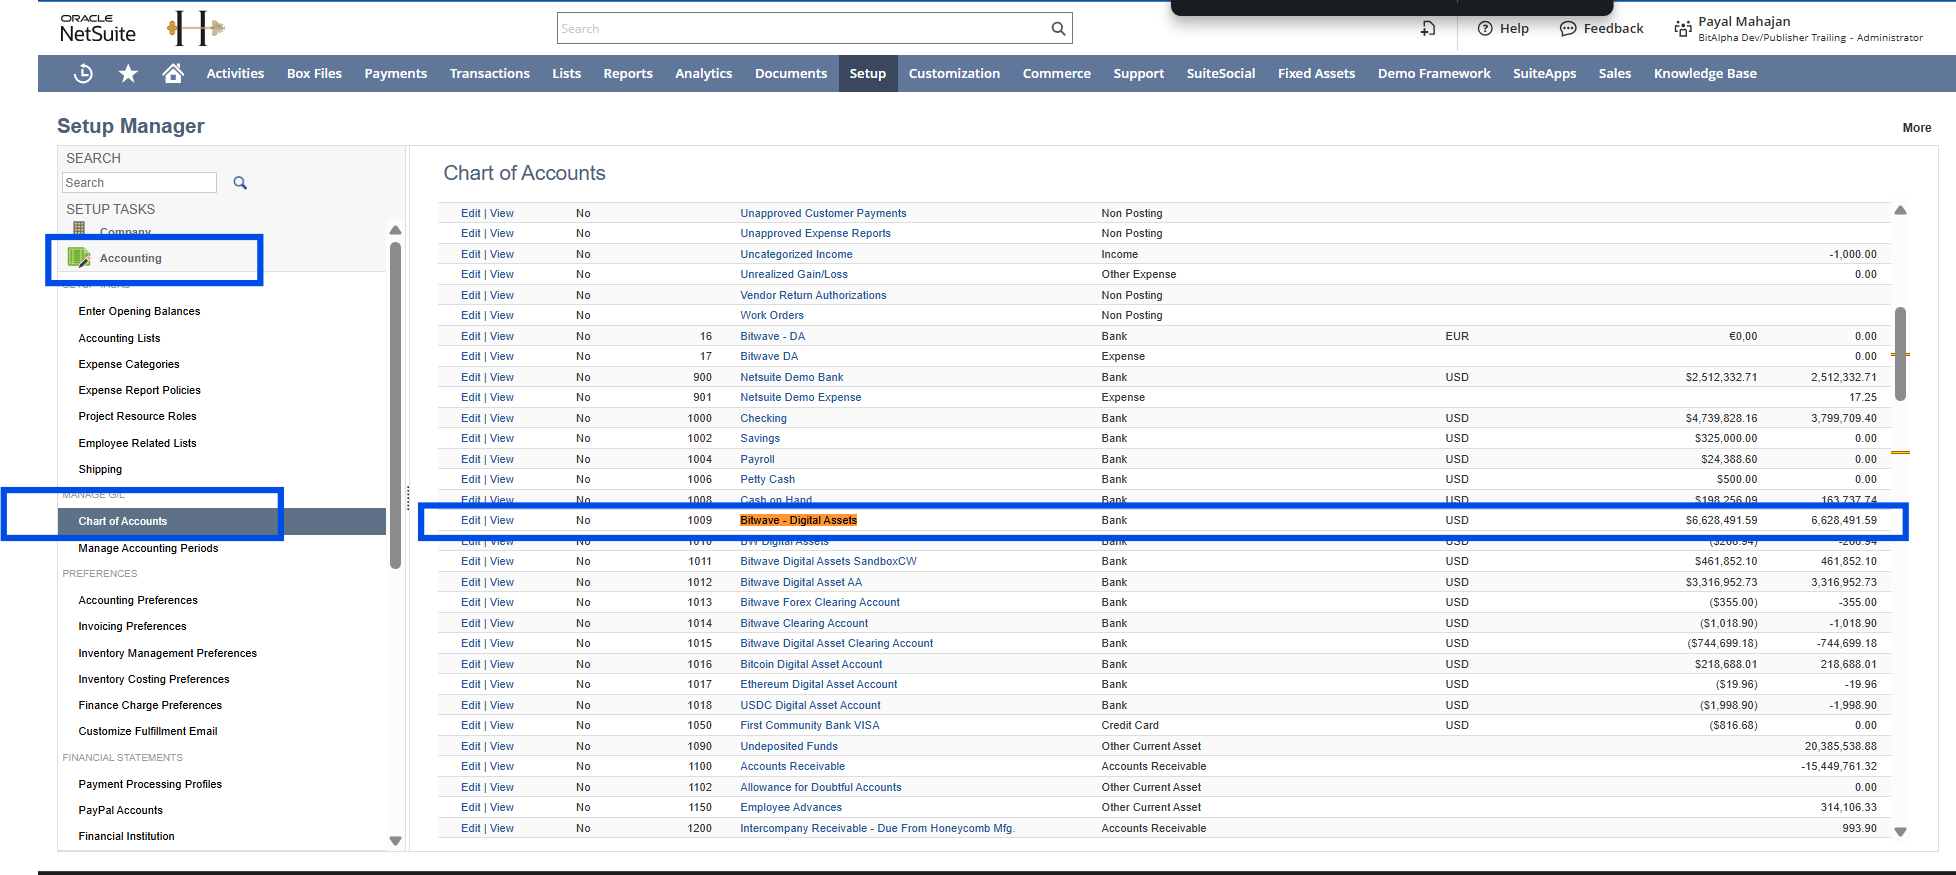Click the accounts list scroll-down arrow
Viewport: 1956px width, 875px height.
tap(1900, 831)
